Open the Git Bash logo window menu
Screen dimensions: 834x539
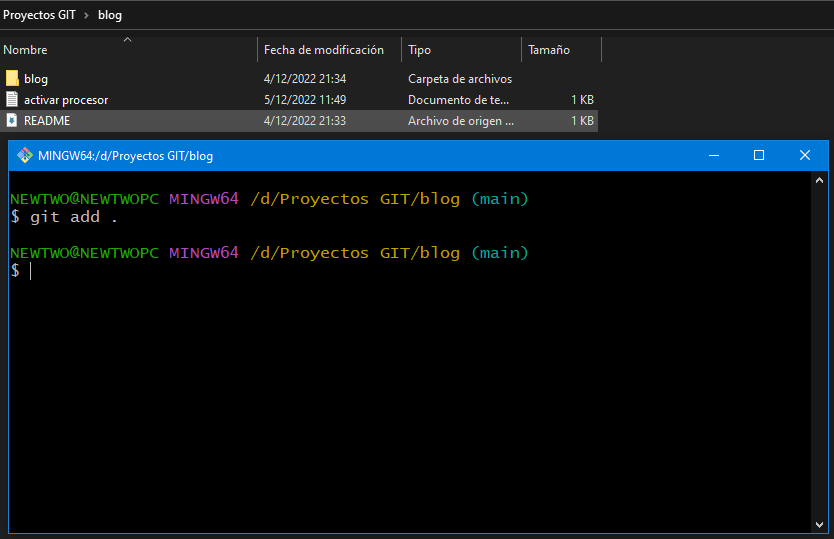tap(25, 155)
